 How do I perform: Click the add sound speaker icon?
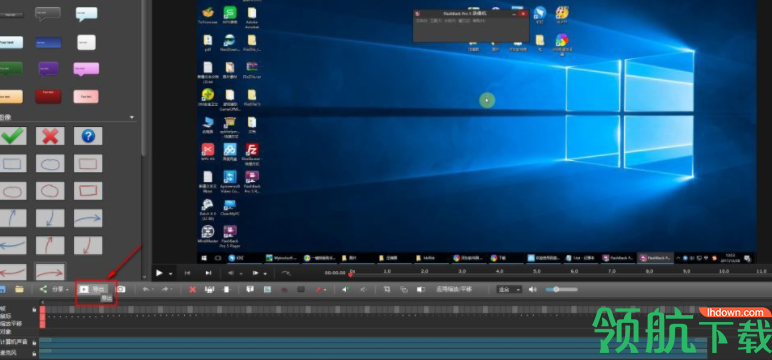pos(346,290)
